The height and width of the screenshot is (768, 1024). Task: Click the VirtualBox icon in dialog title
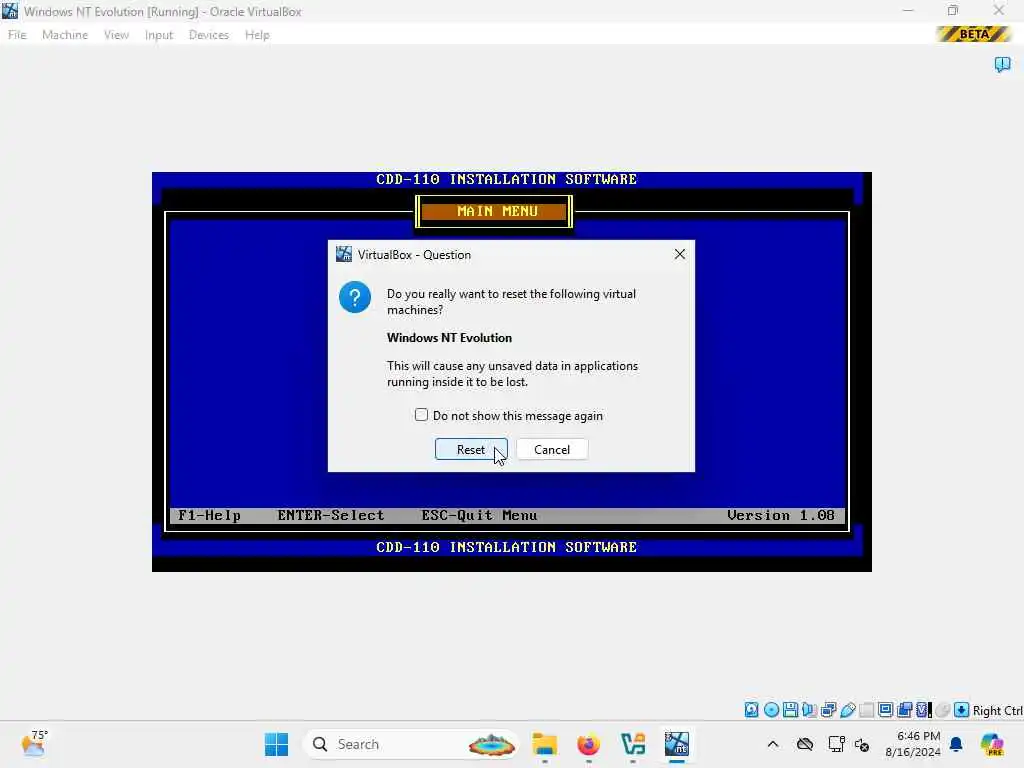(x=344, y=254)
